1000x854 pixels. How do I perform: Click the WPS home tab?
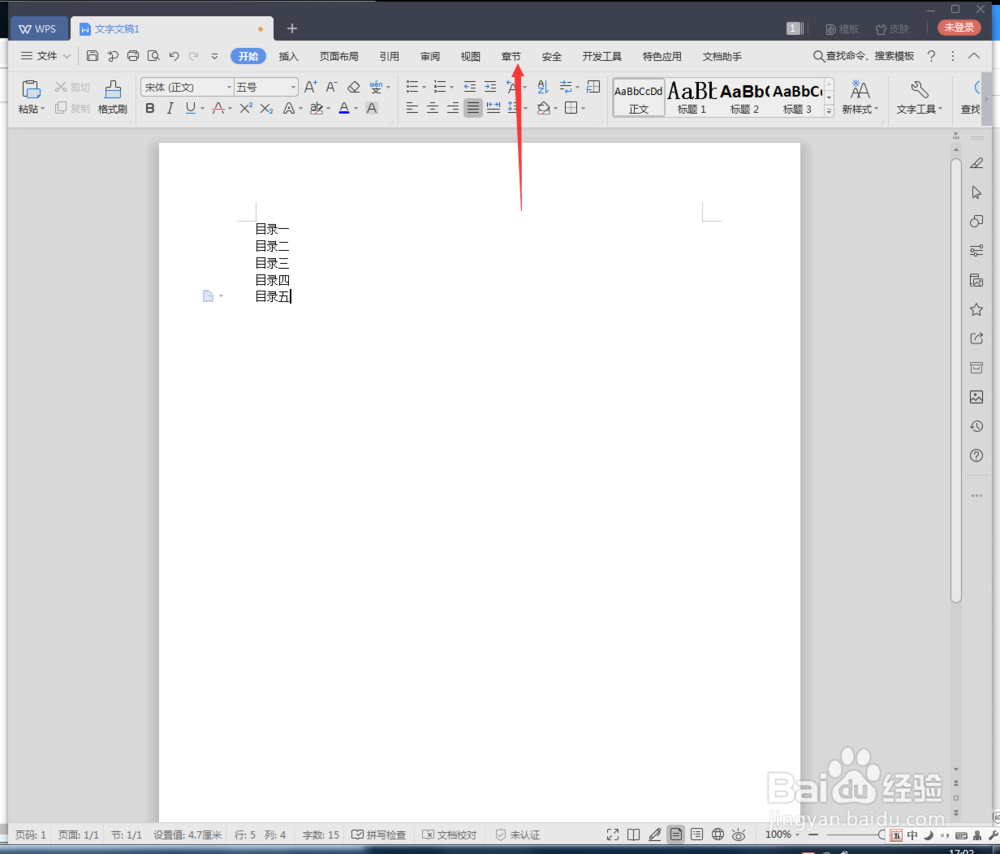[x=38, y=29]
